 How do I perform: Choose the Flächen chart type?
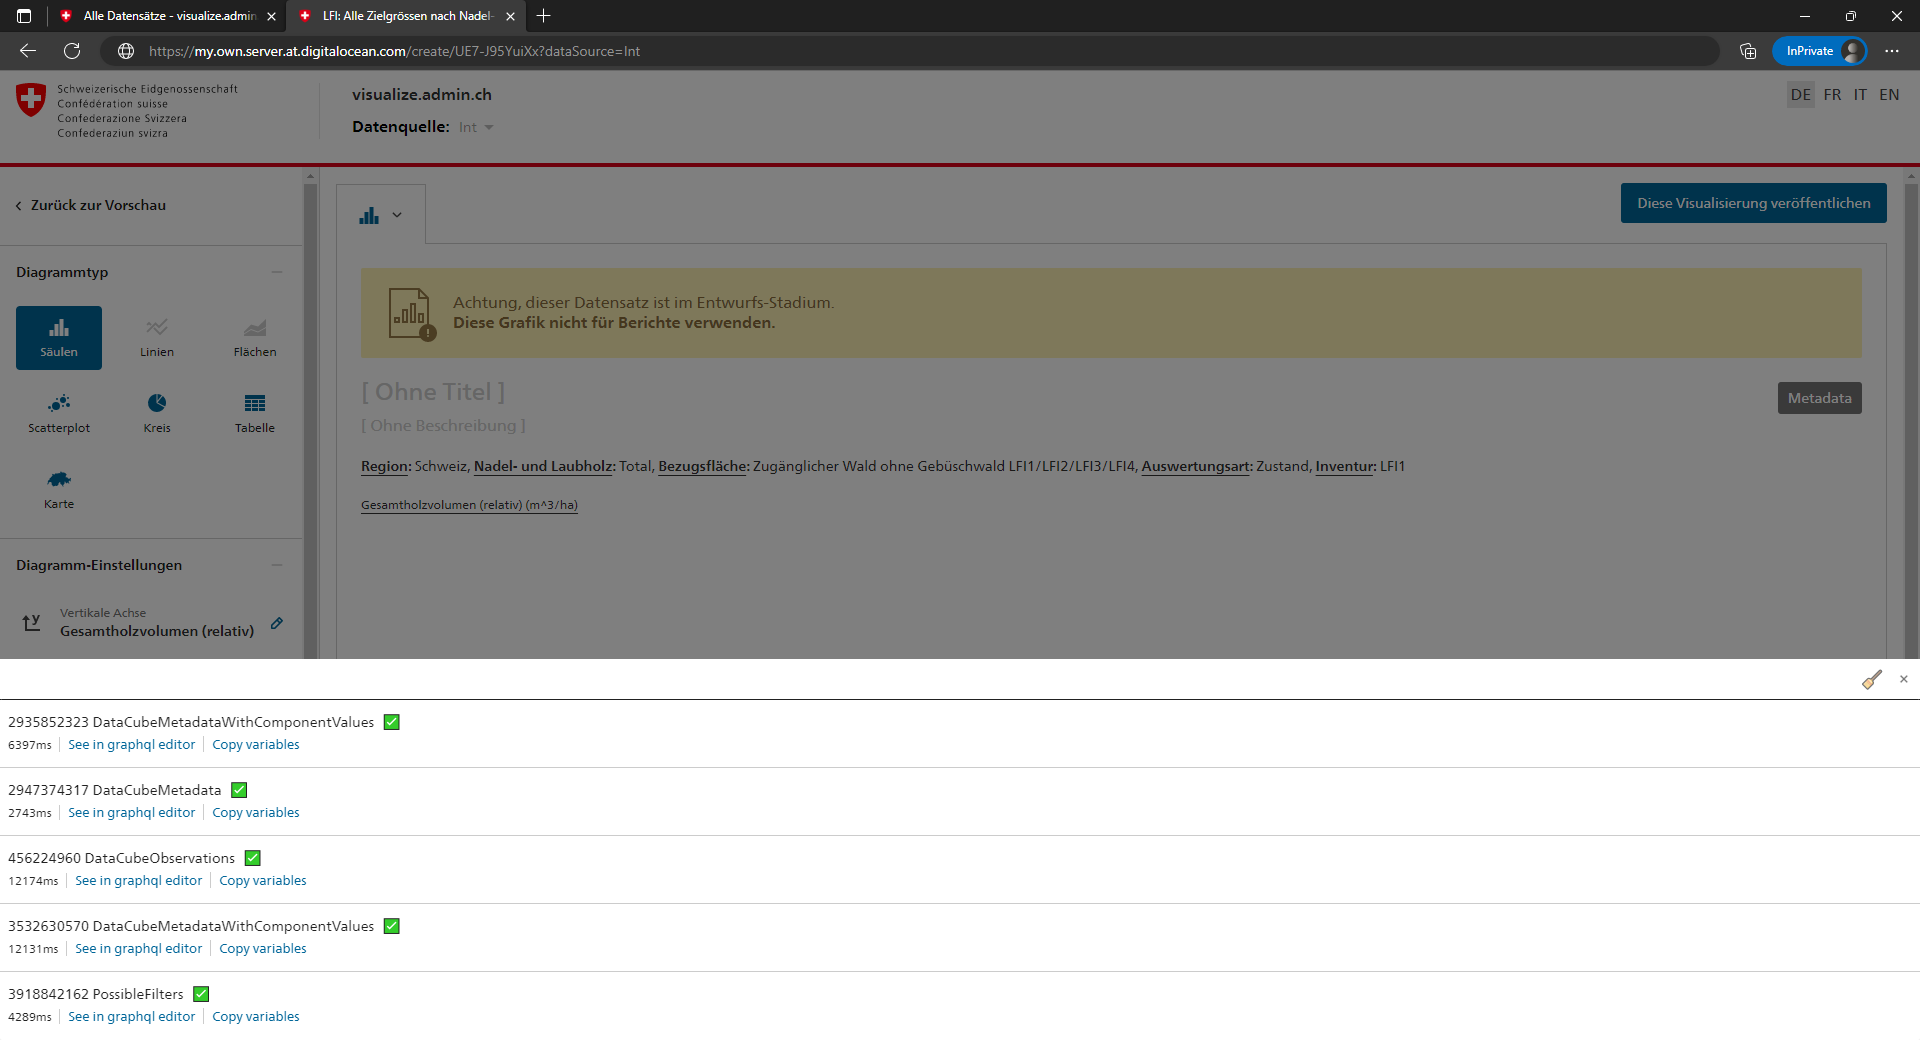(254, 337)
